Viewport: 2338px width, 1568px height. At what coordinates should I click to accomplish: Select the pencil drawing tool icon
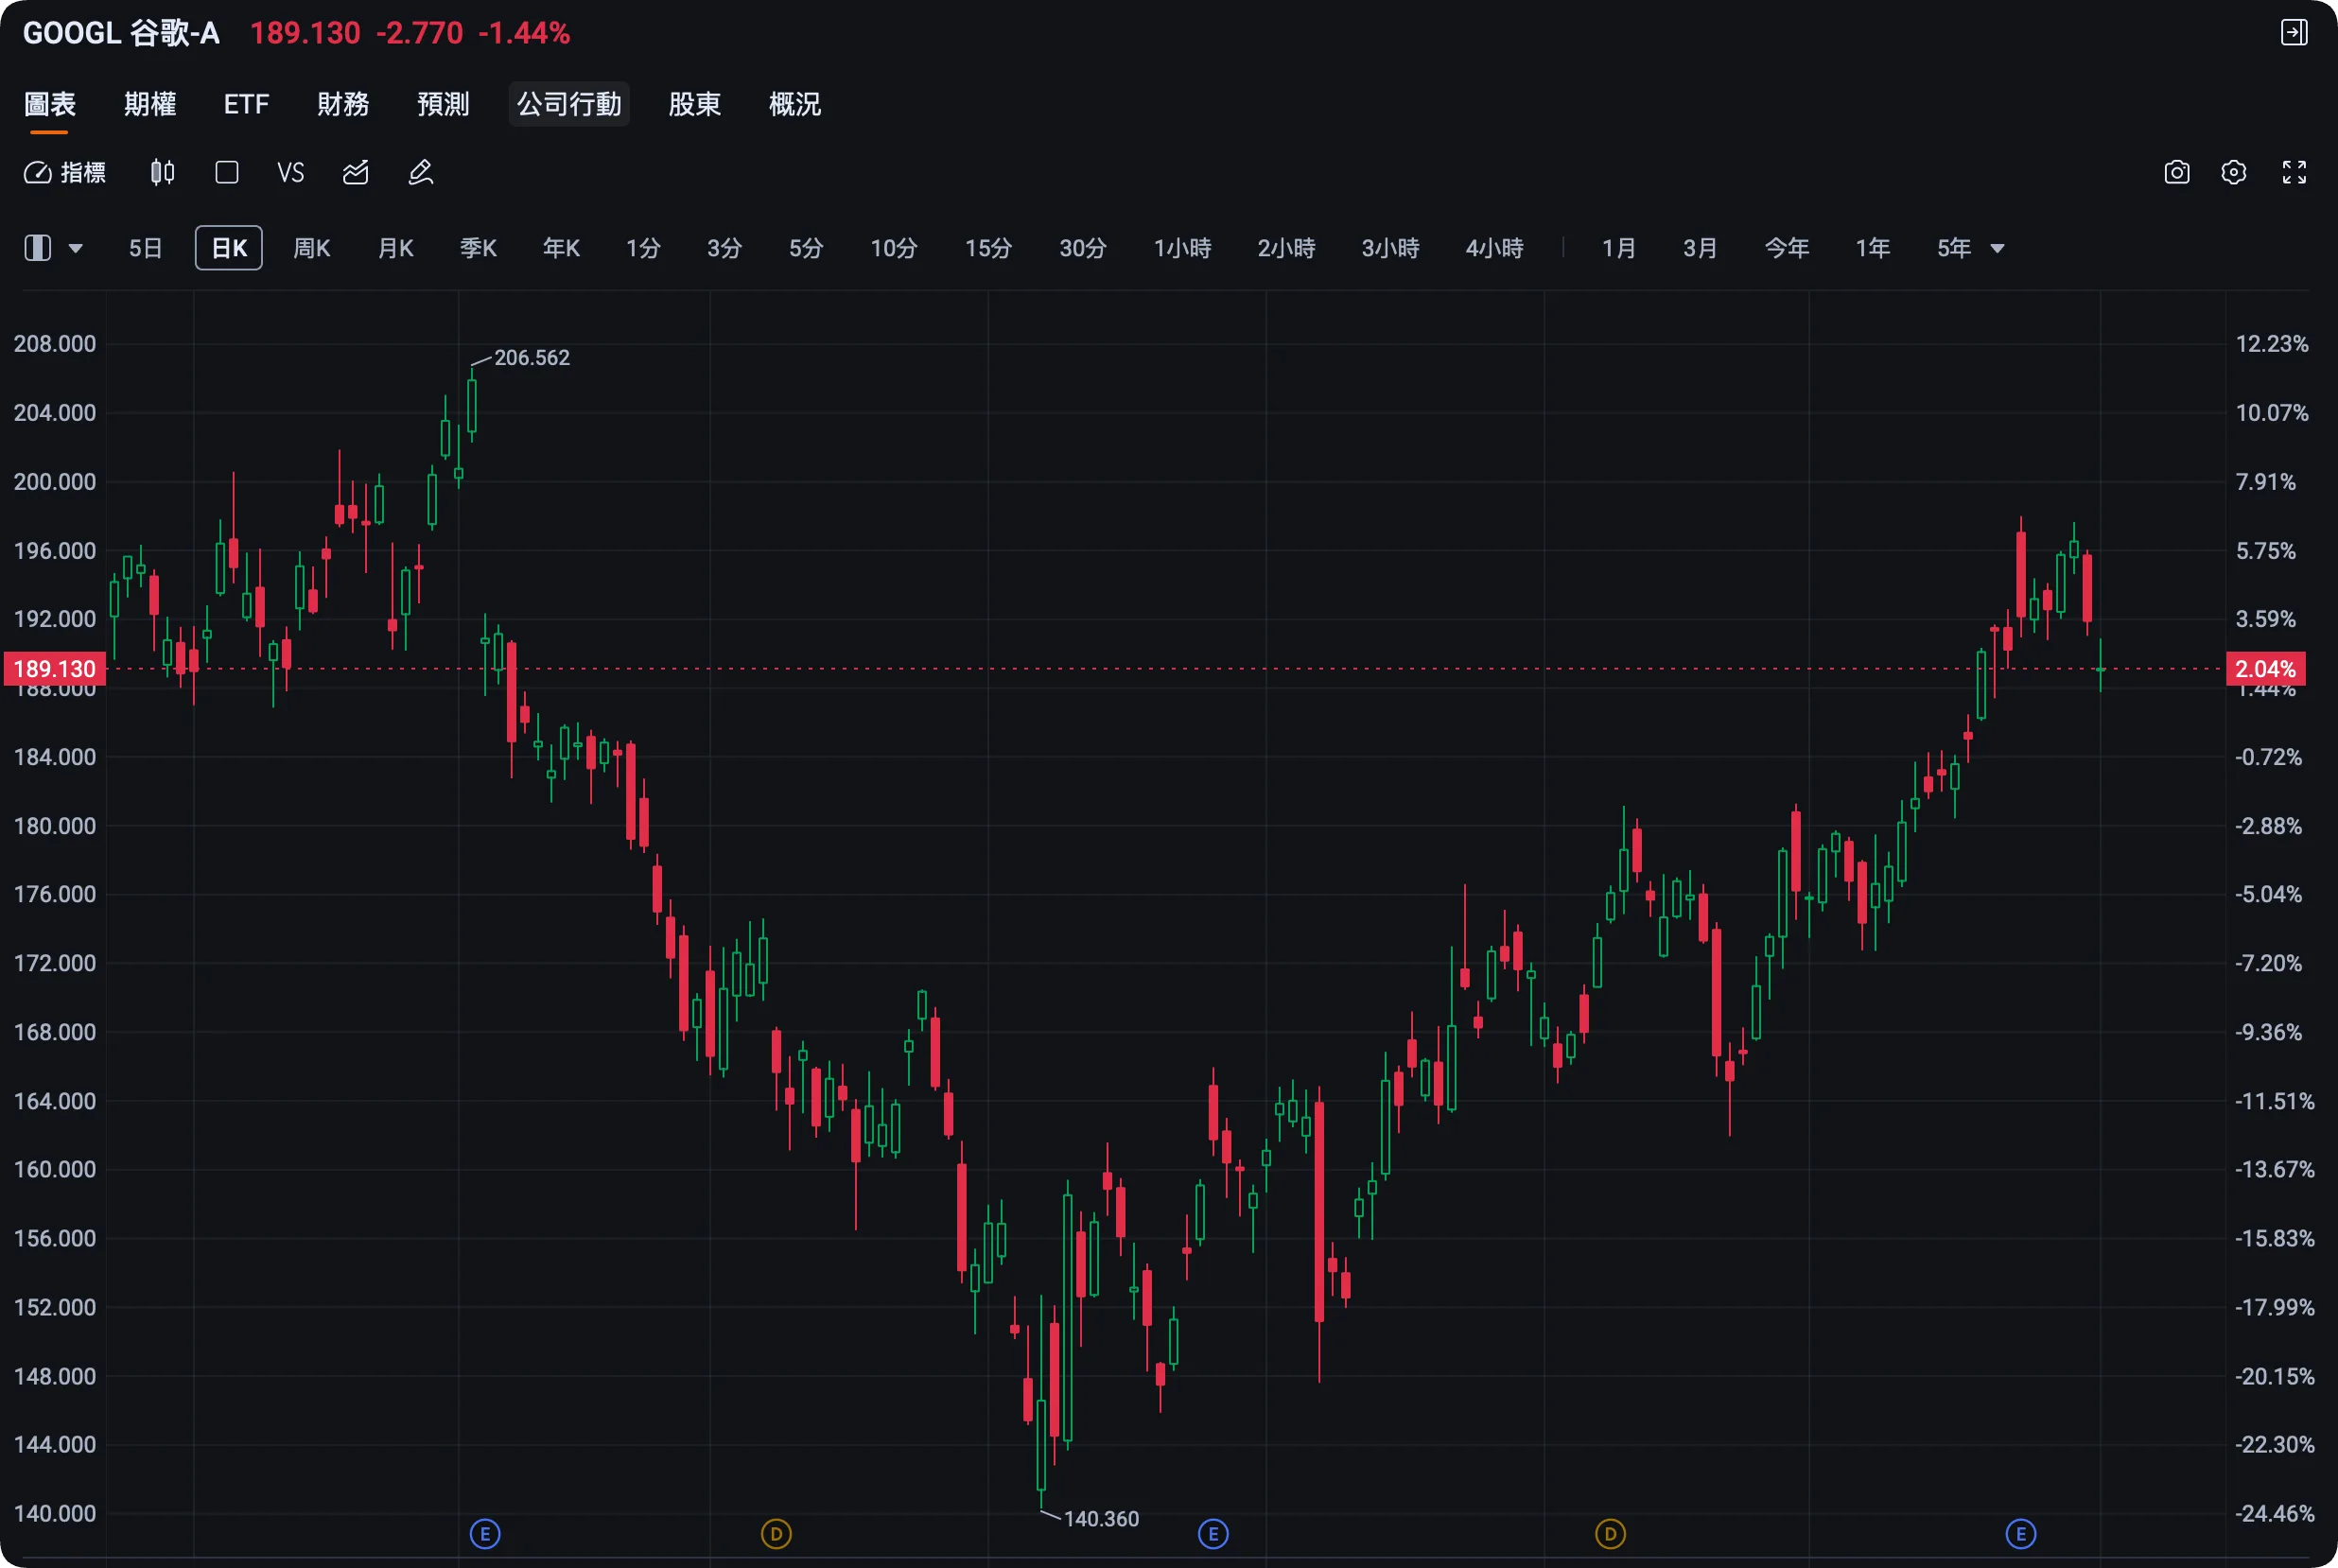[421, 173]
